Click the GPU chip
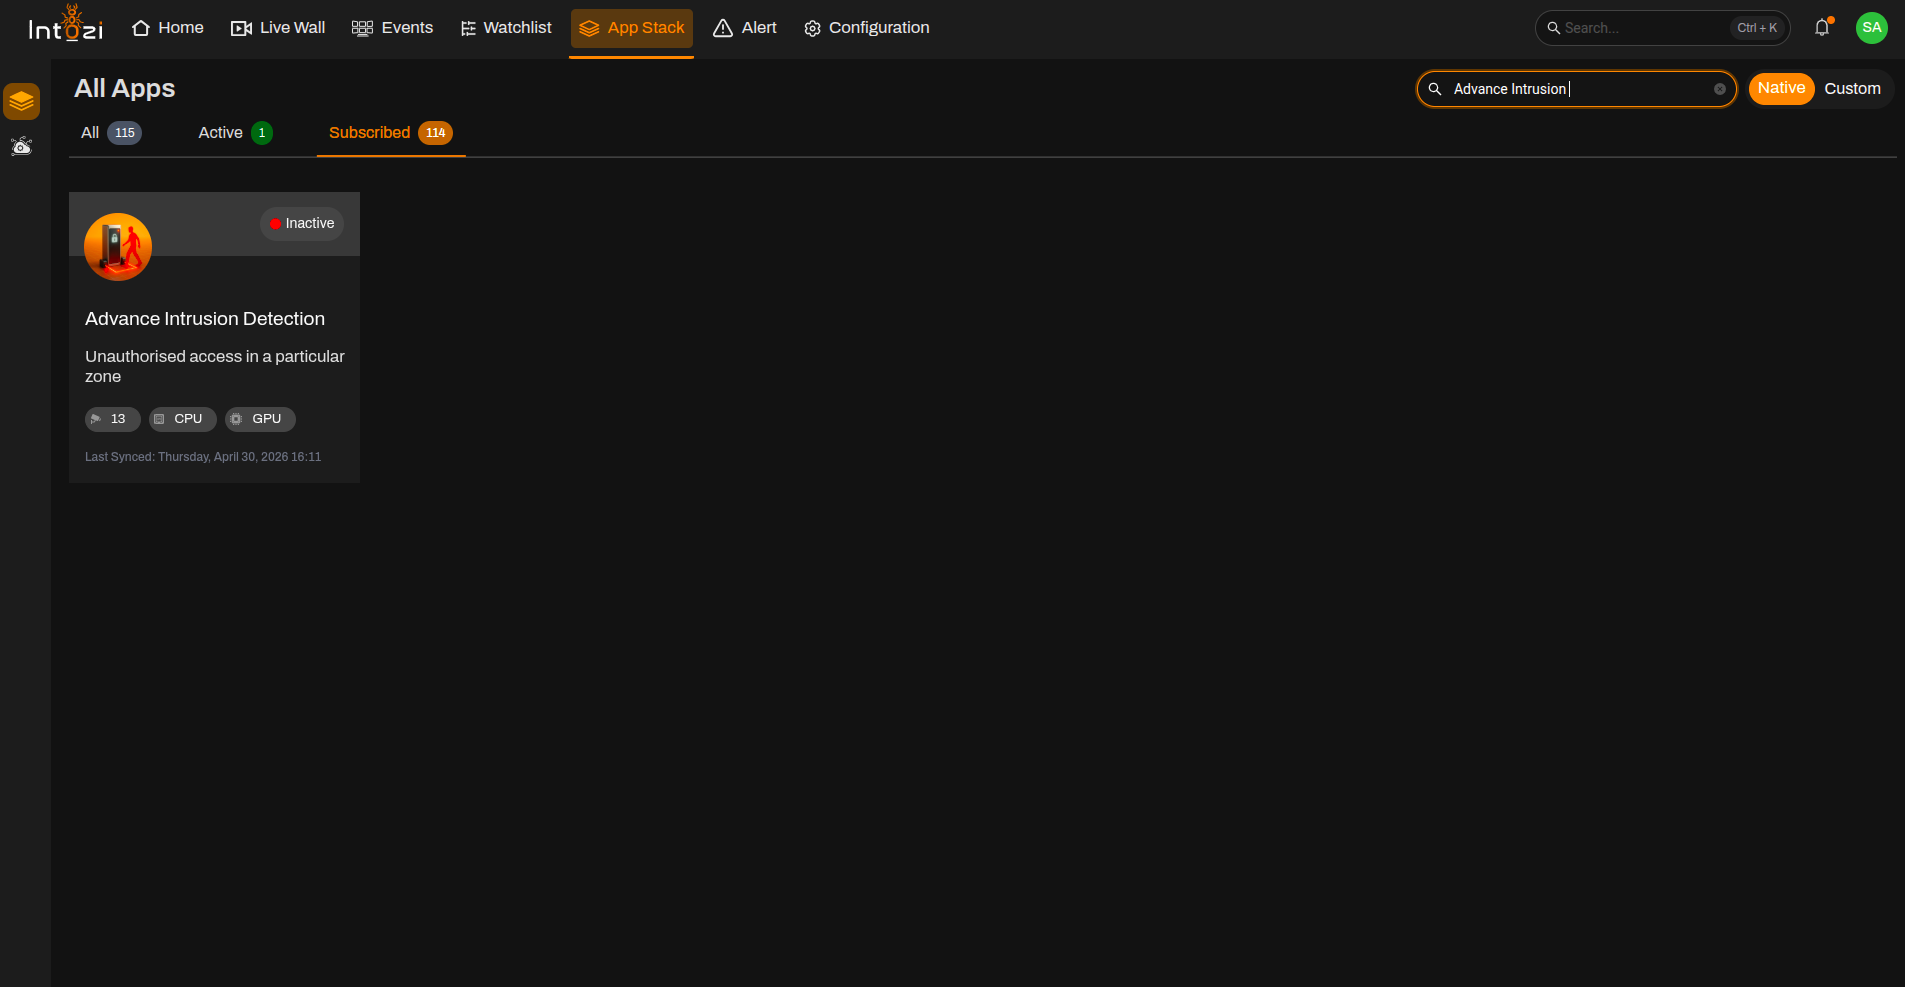 click(x=260, y=419)
